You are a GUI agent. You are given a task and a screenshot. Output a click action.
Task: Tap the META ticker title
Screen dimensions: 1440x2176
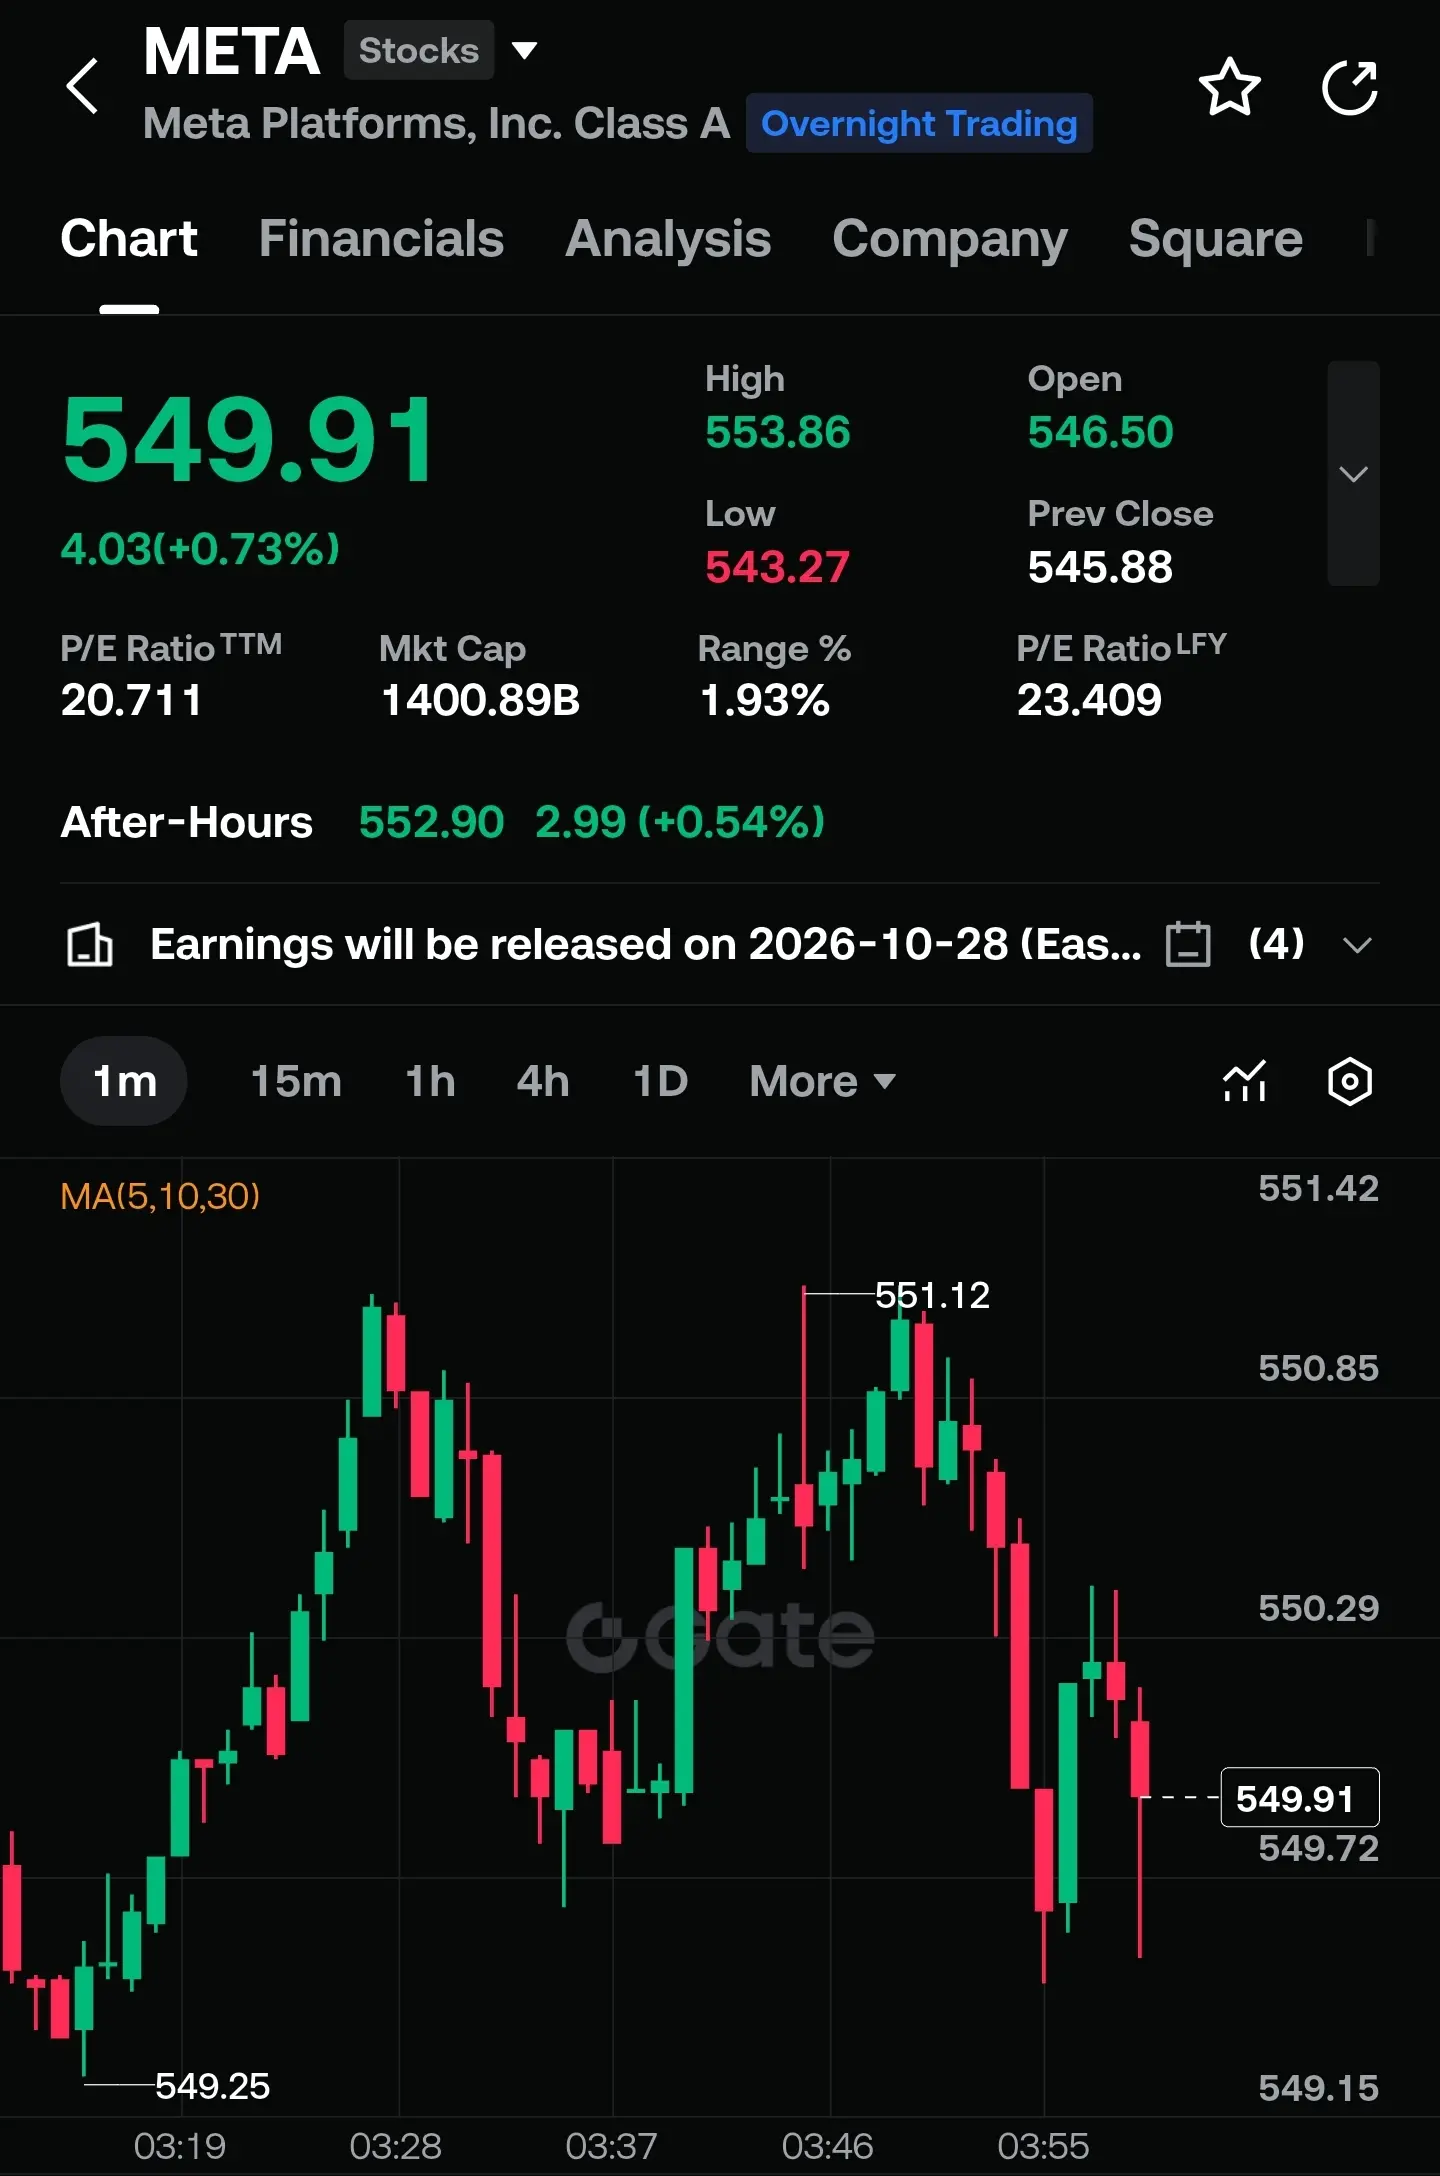(x=232, y=51)
